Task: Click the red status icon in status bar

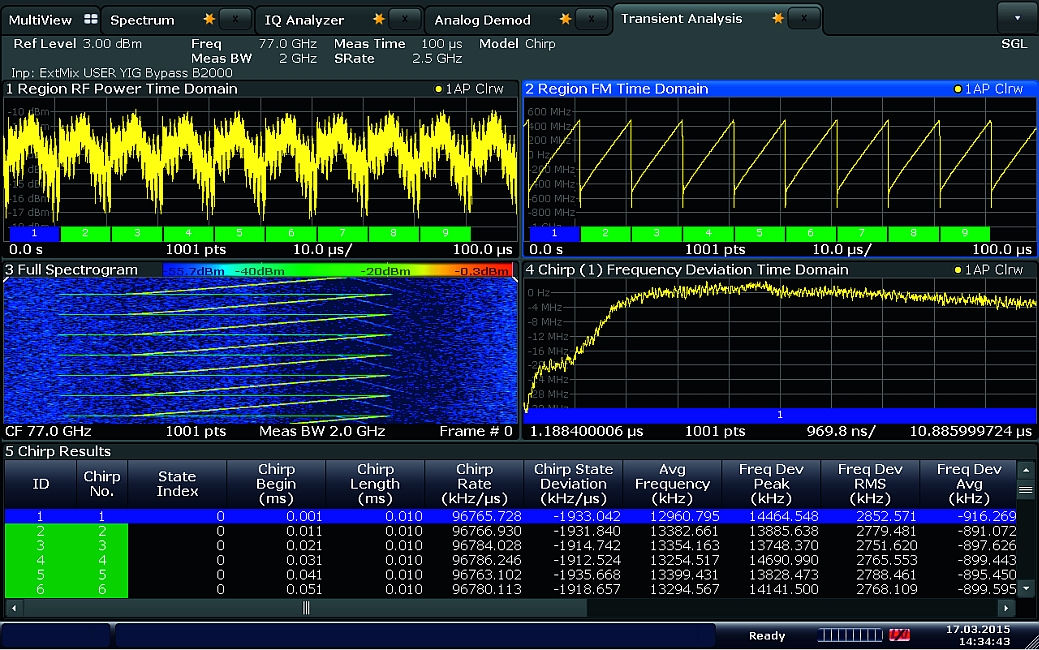Action: (898, 635)
